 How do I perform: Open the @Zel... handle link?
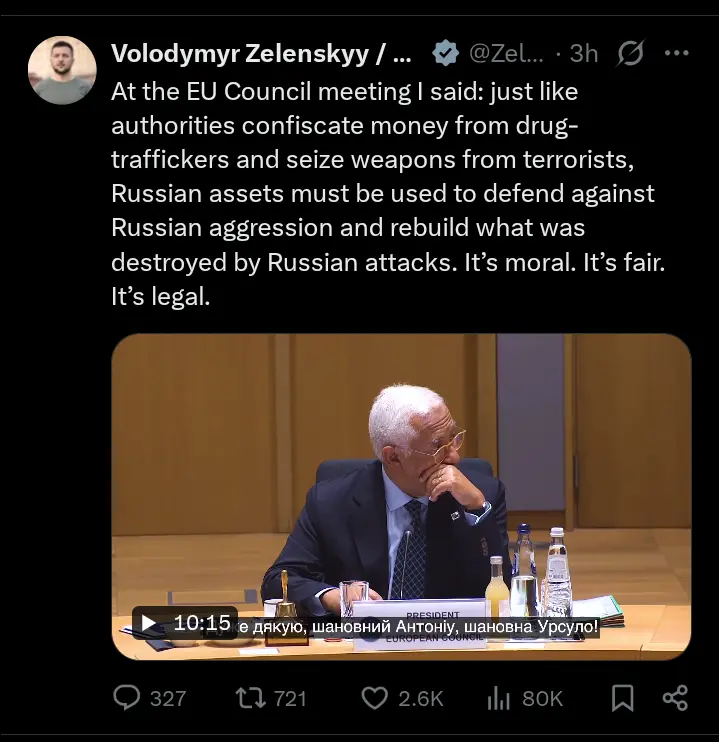click(x=506, y=53)
